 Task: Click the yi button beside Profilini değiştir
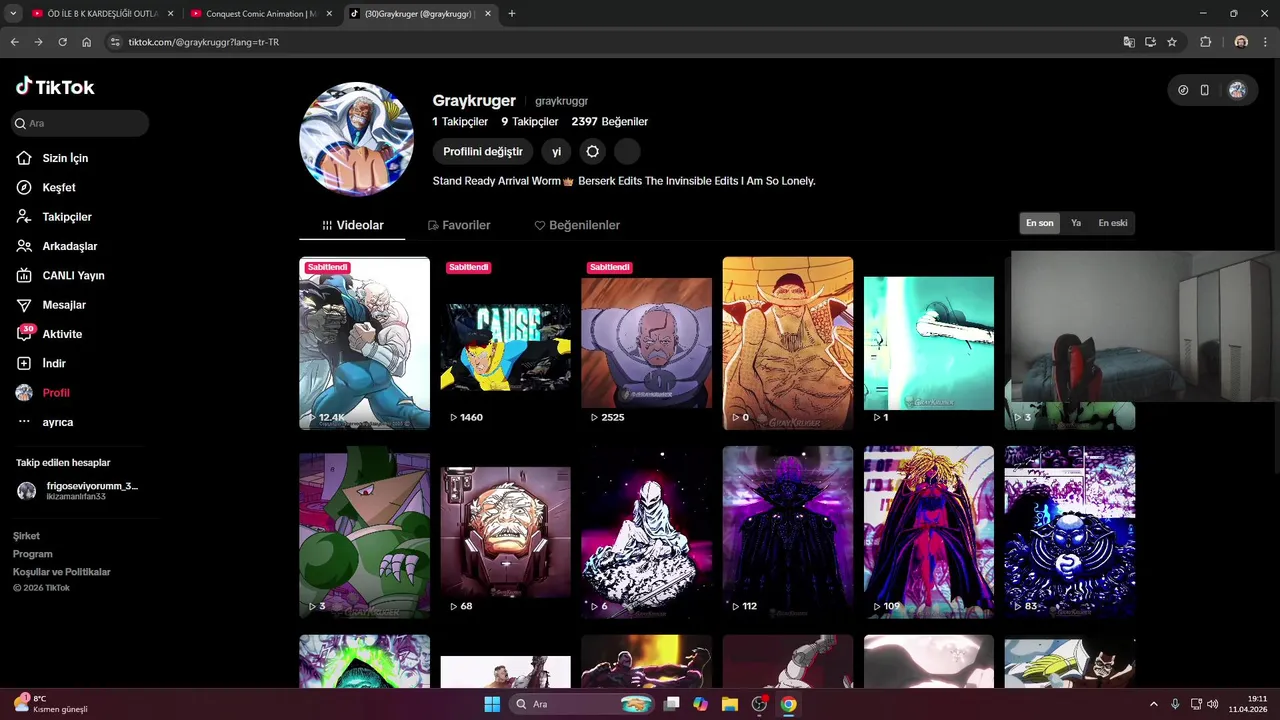(x=557, y=151)
